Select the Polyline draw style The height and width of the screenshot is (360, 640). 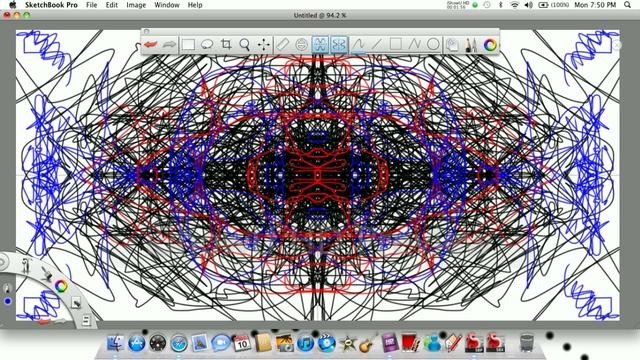point(414,44)
